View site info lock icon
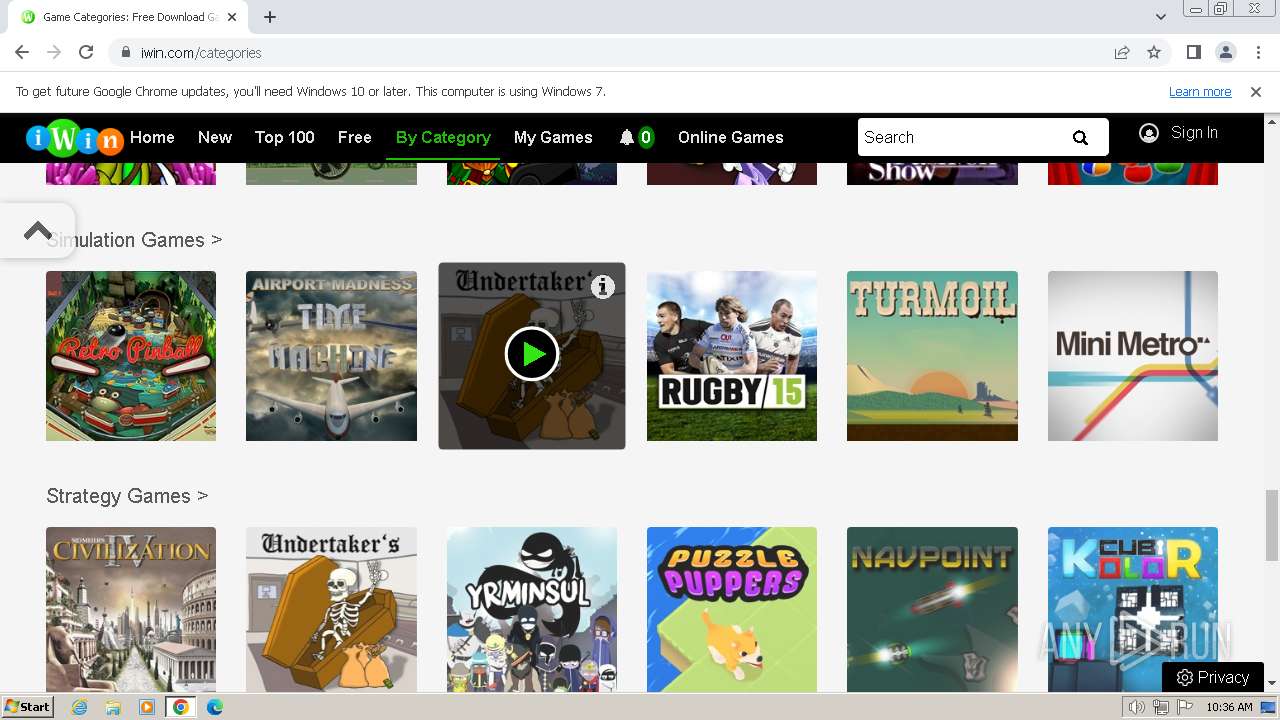This screenshot has height=720, width=1280. point(125,52)
